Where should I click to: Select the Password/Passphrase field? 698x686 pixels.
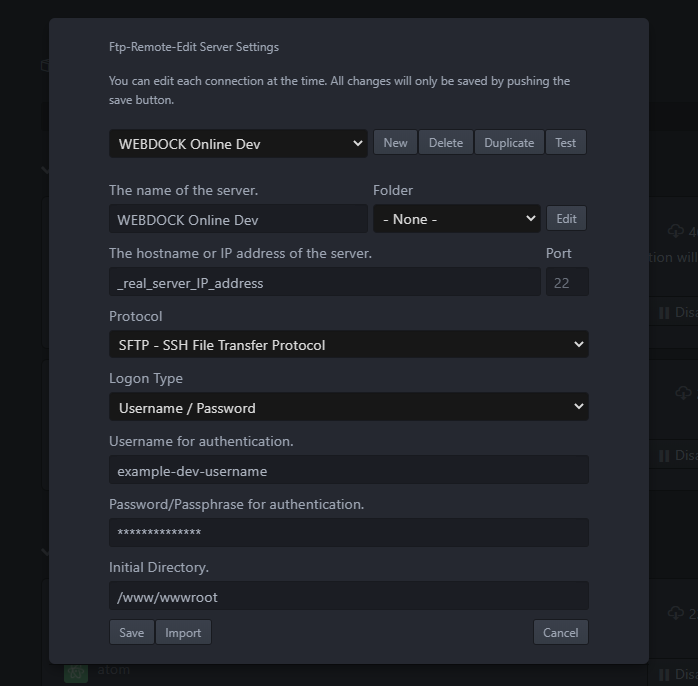pyautogui.click(x=348, y=533)
